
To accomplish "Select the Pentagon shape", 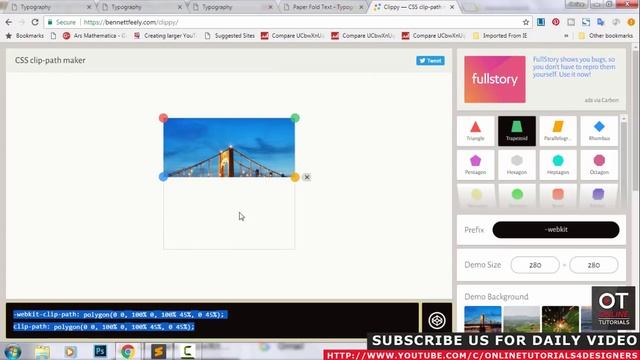I will click(x=476, y=165).
